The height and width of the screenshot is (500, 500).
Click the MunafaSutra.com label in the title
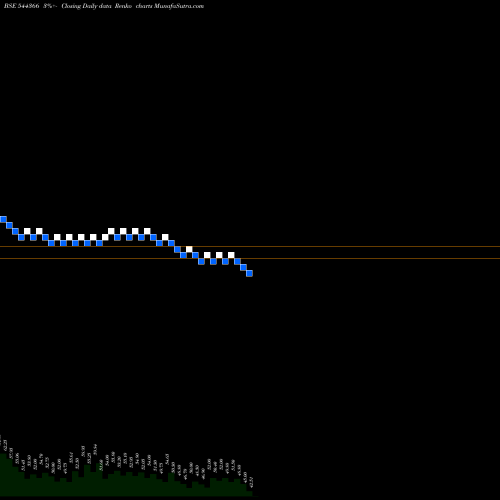click(179, 6)
